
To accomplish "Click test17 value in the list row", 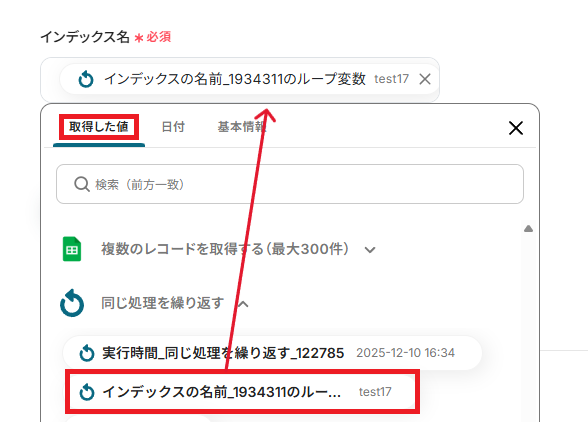I will 375,392.
